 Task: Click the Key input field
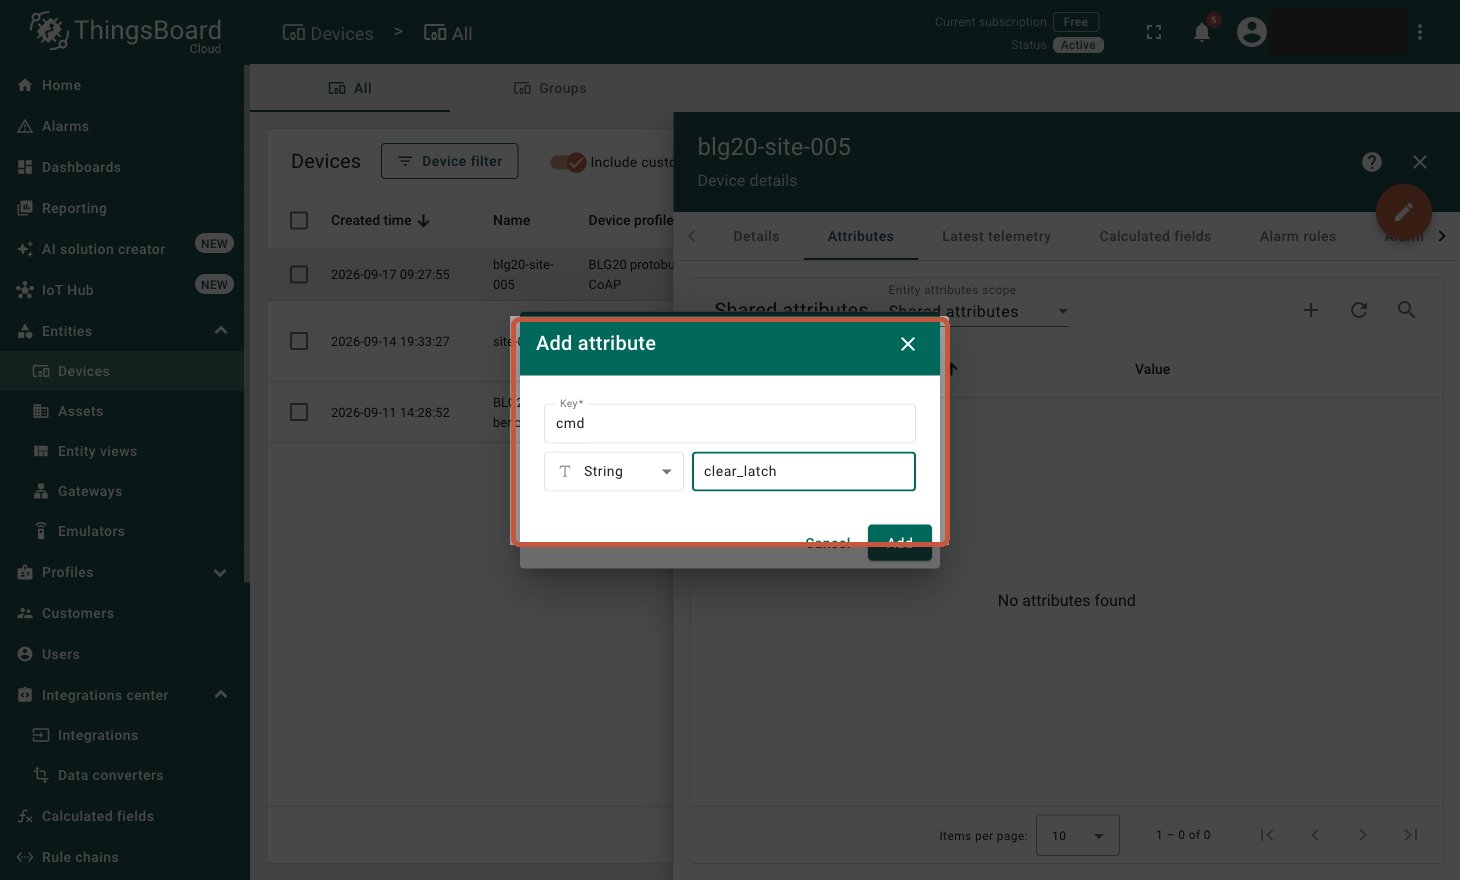point(730,423)
